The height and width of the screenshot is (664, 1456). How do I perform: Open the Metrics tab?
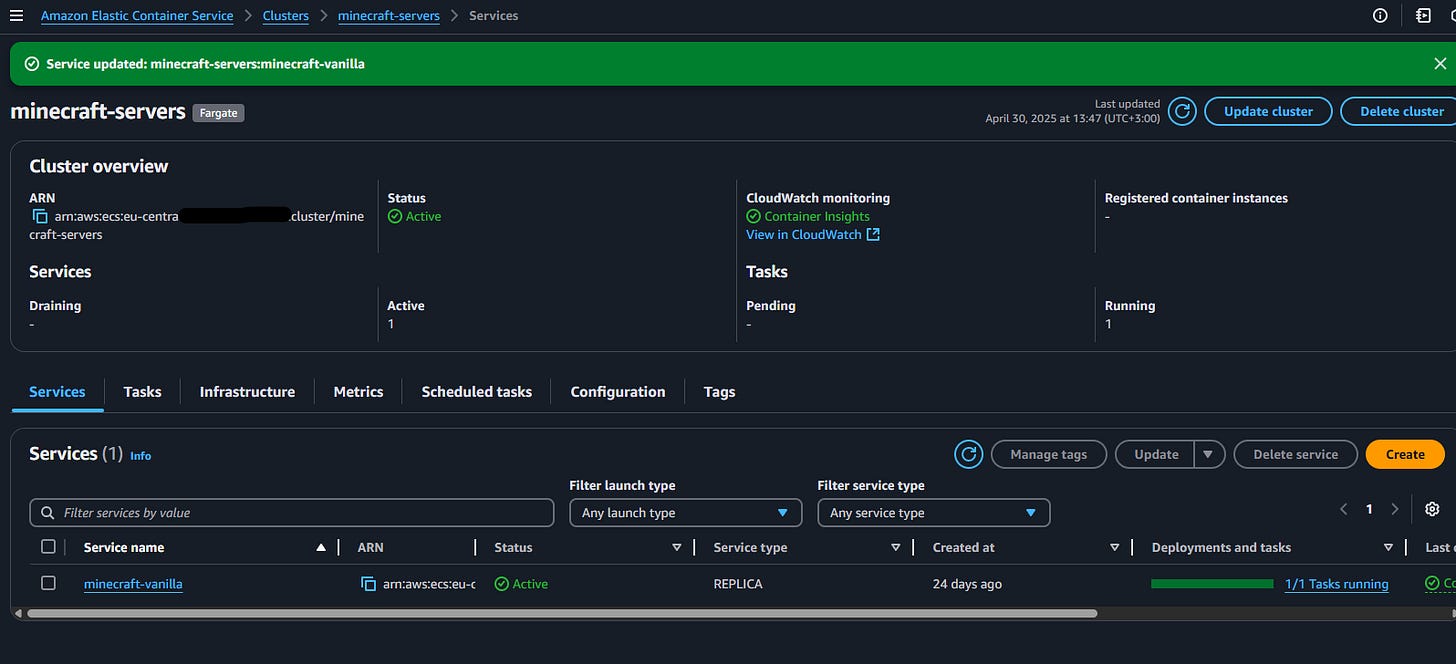coord(358,392)
